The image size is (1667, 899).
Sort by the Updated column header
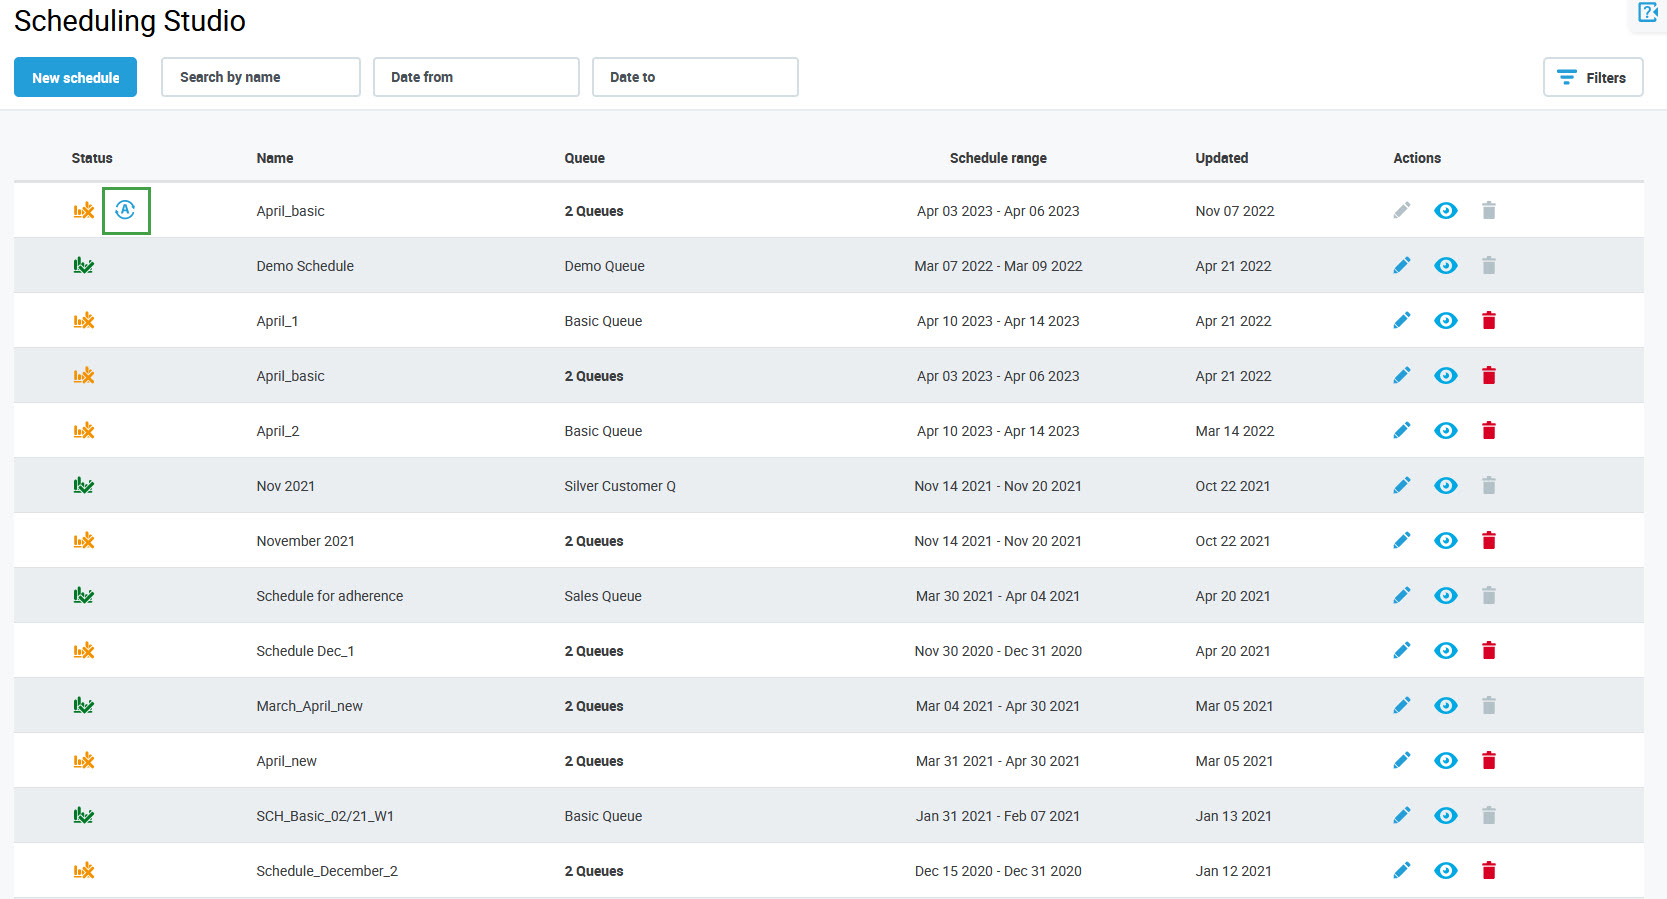pos(1221,158)
